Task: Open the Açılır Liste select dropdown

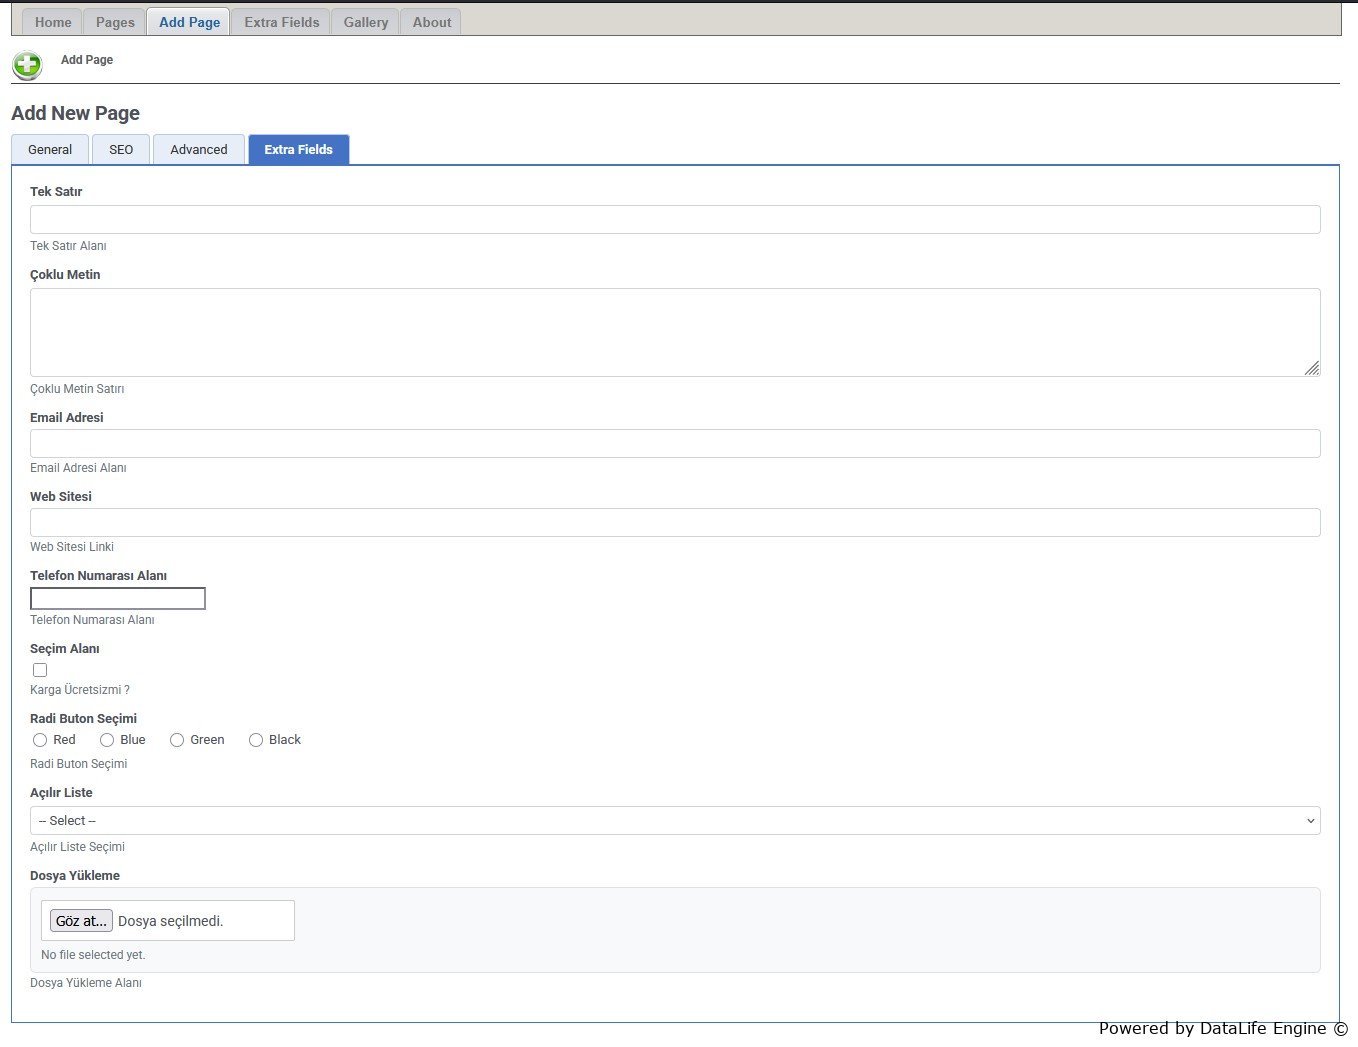Action: click(675, 821)
